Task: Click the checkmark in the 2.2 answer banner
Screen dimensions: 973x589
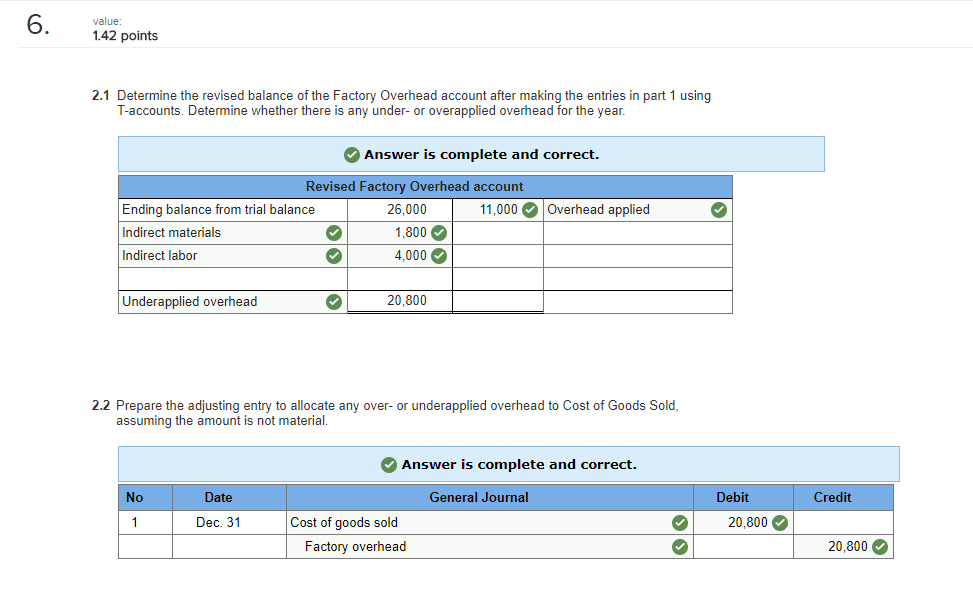Action: [x=390, y=463]
